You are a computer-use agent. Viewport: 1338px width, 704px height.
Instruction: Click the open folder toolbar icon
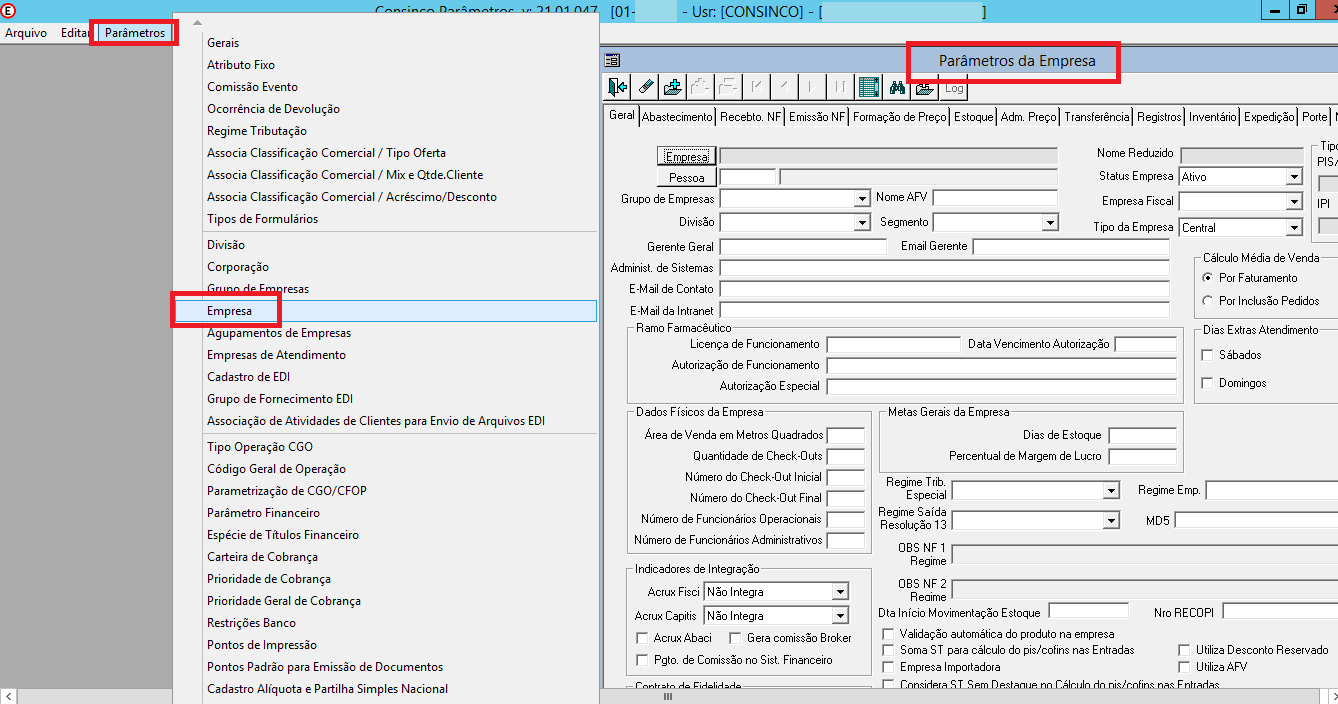tap(925, 87)
